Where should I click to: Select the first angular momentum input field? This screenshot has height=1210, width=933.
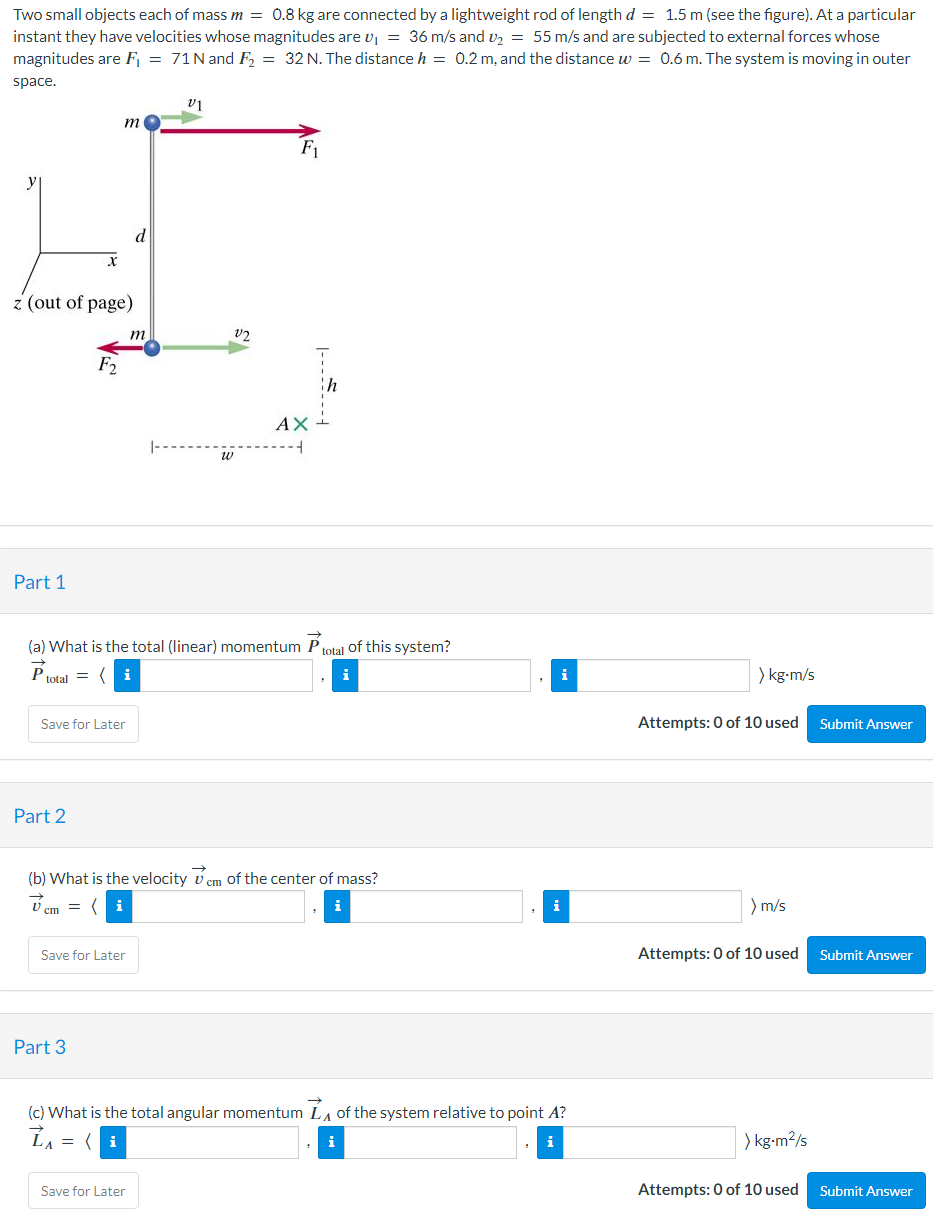click(215, 1141)
